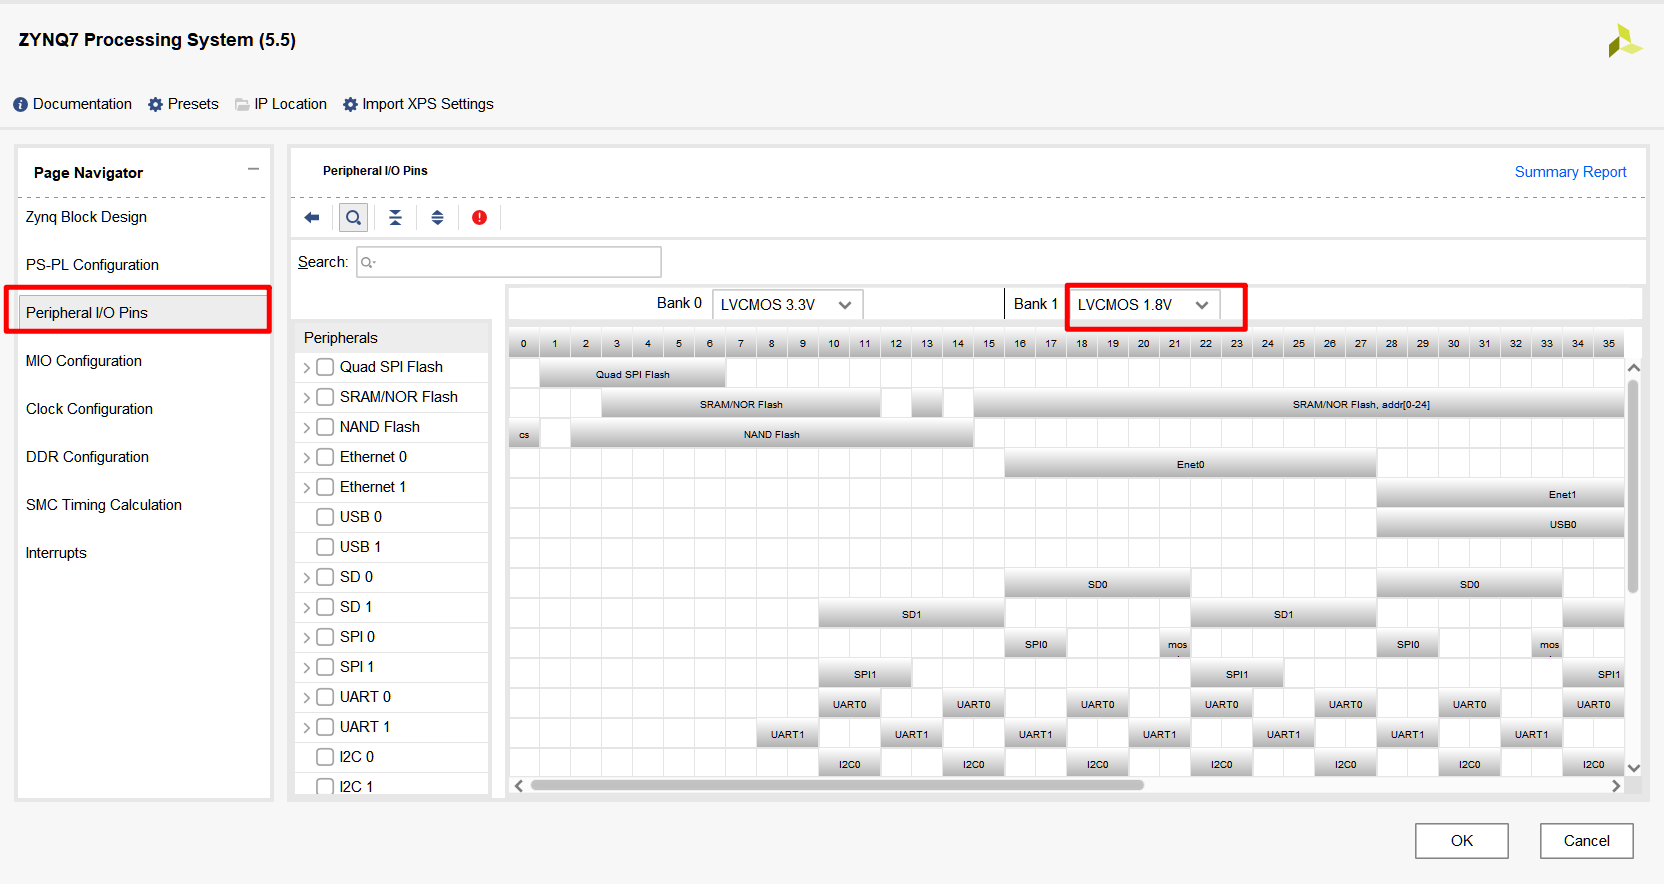Viewport: 1664px width, 884px height.
Task: Expand the Ethernet 0 tree row
Action: pos(306,458)
